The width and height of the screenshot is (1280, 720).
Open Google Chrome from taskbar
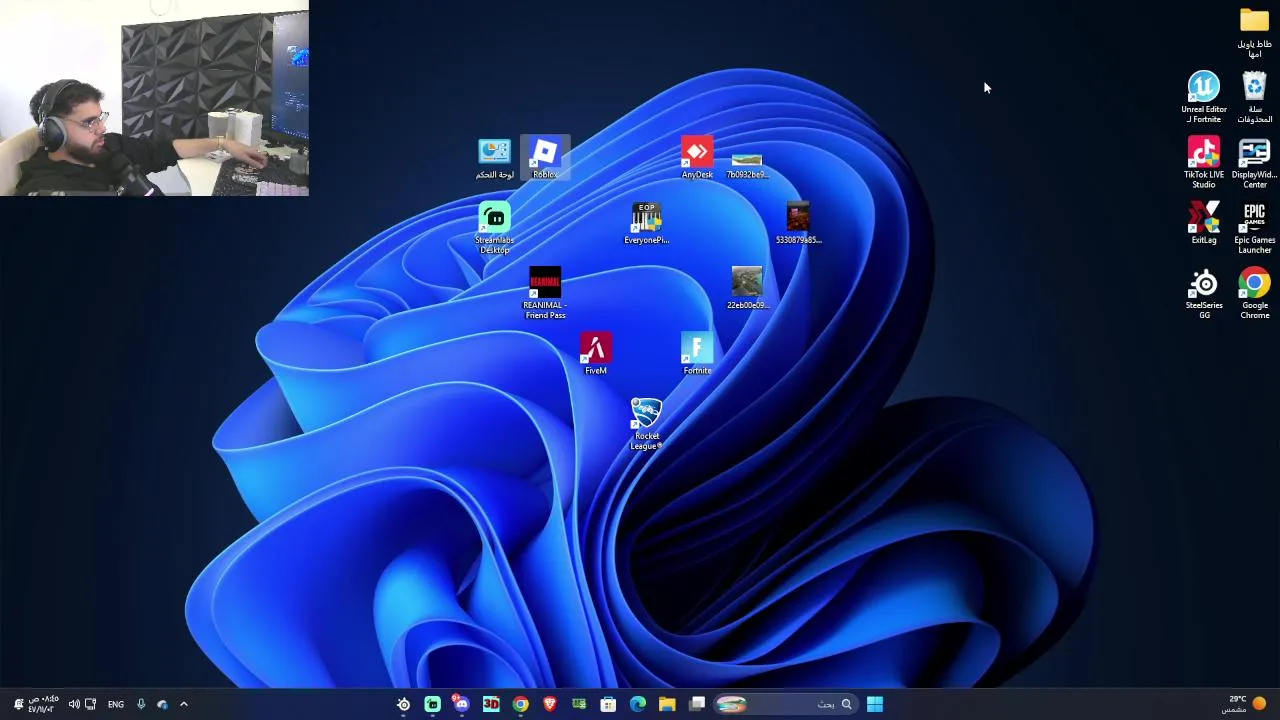(520, 704)
